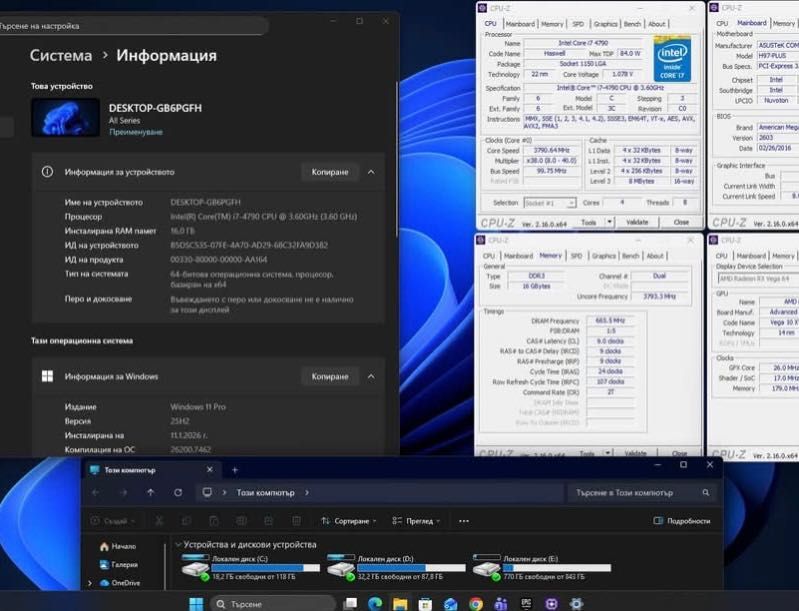The width and height of the screenshot is (799, 611).
Task: Click the PC icon in Explorer address bar
Action: (207, 493)
